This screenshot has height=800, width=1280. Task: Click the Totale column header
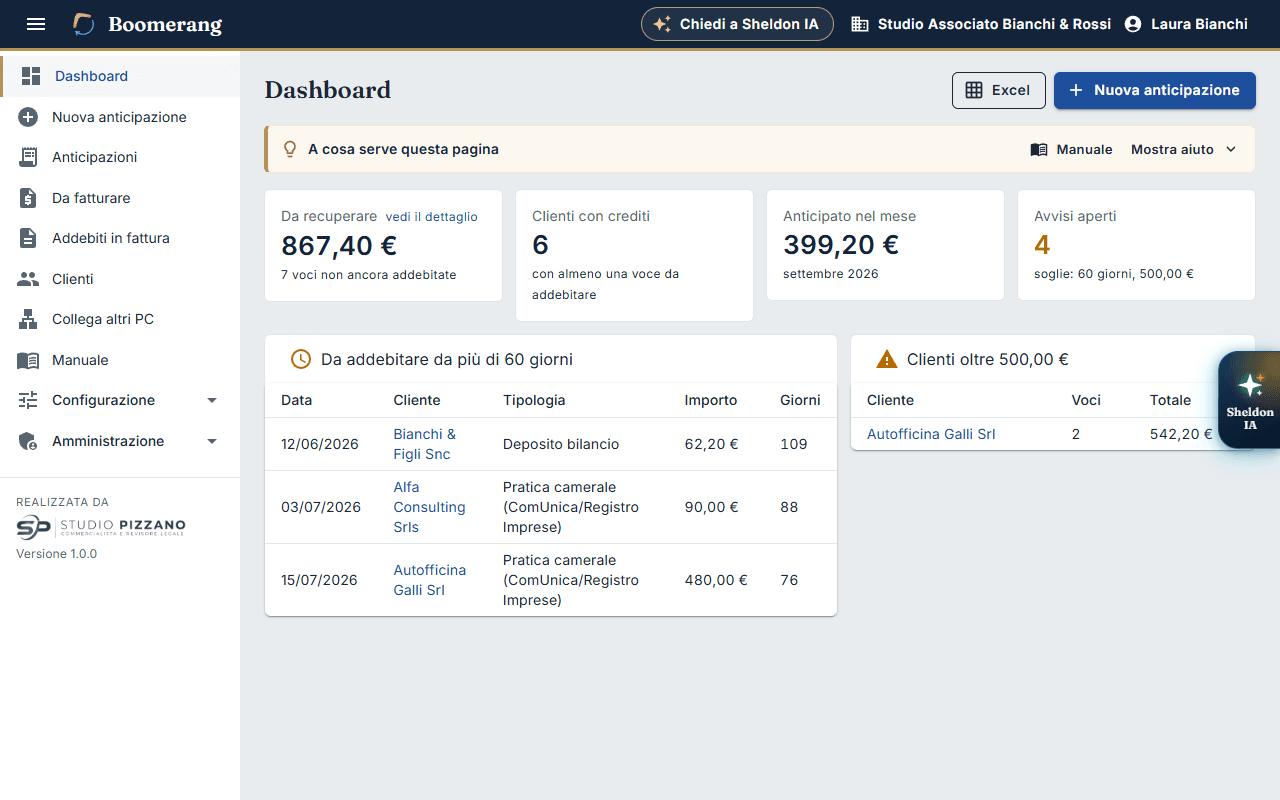[x=1170, y=400]
